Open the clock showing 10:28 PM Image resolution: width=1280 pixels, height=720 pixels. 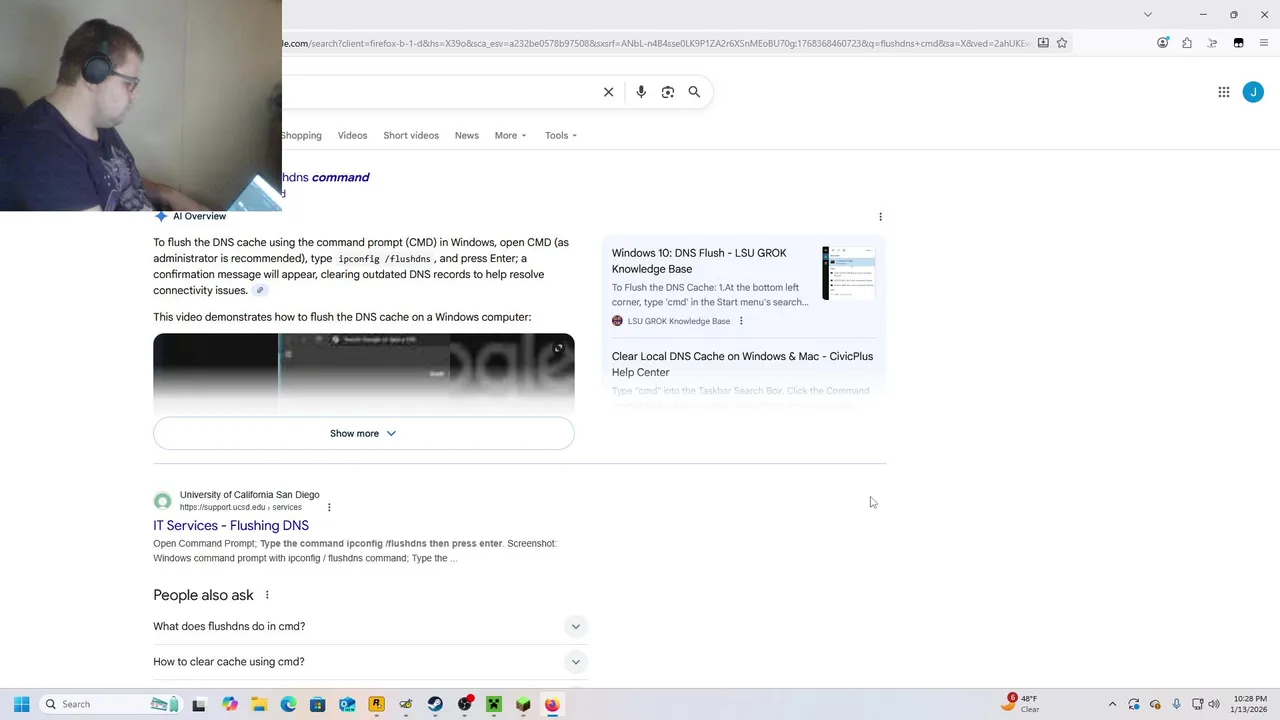pyautogui.click(x=1250, y=704)
